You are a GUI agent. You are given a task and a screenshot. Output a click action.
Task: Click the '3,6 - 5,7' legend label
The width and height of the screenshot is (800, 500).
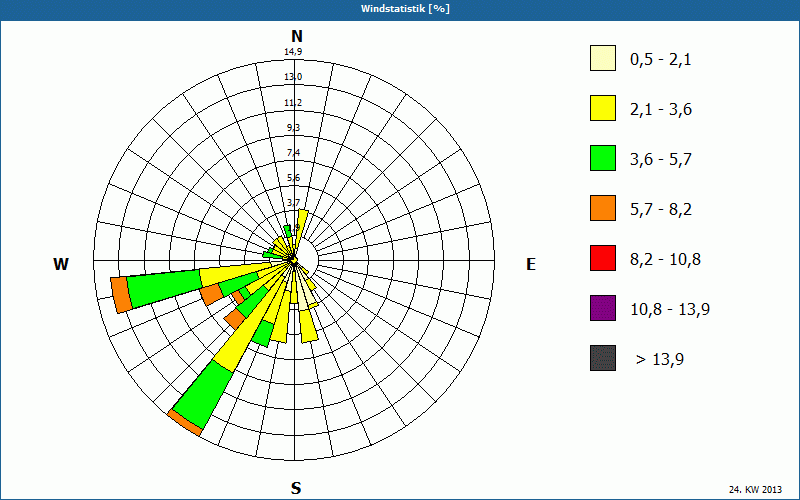tap(661, 160)
